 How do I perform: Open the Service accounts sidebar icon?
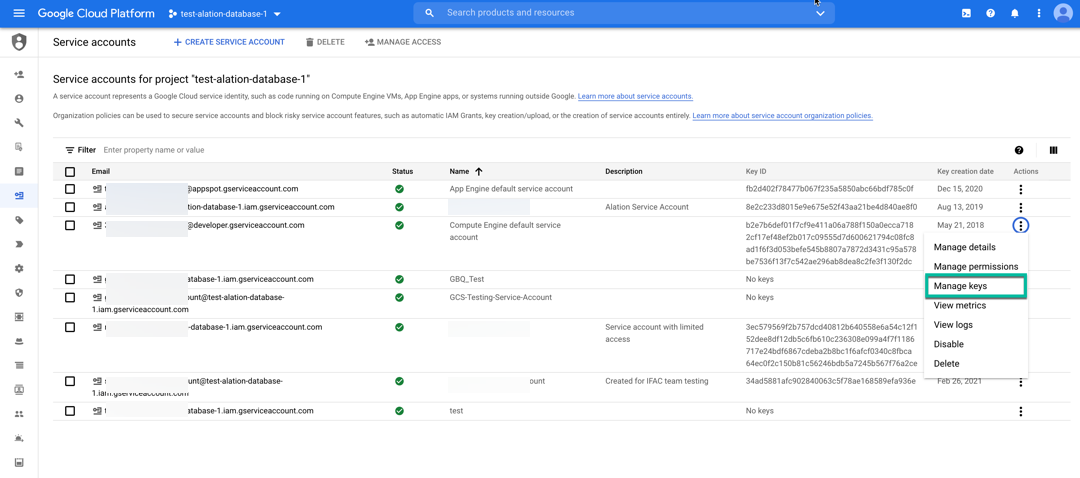pos(19,196)
